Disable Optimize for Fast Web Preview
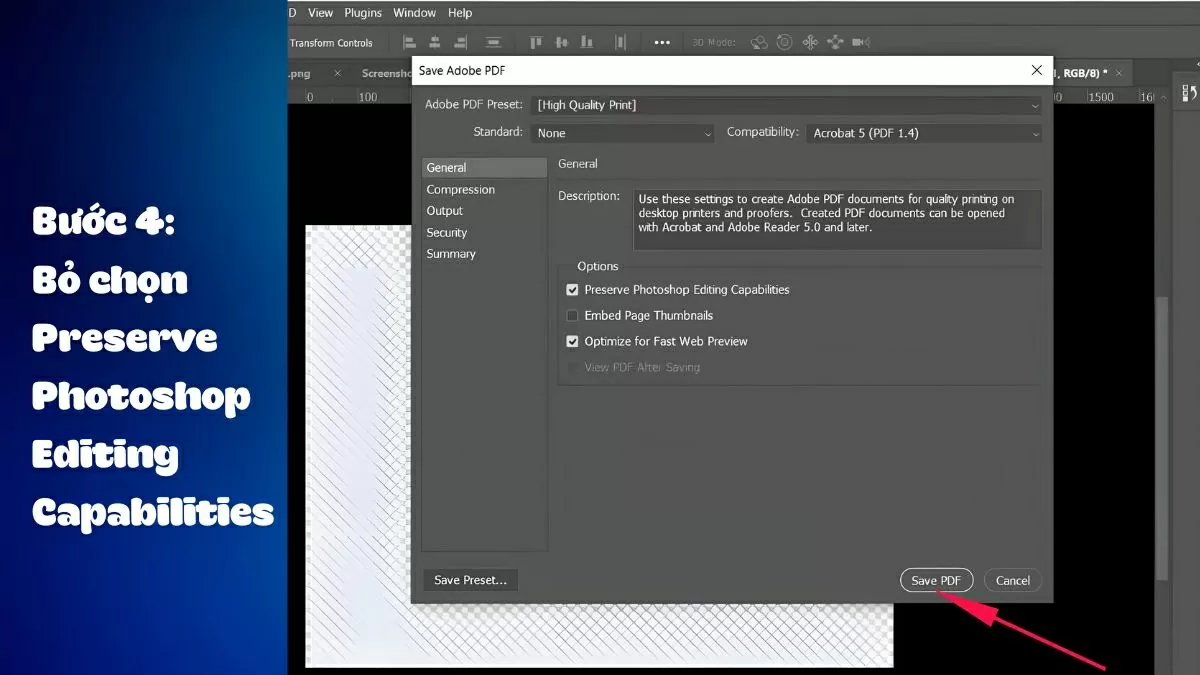This screenshot has height=675, width=1200. [573, 342]
